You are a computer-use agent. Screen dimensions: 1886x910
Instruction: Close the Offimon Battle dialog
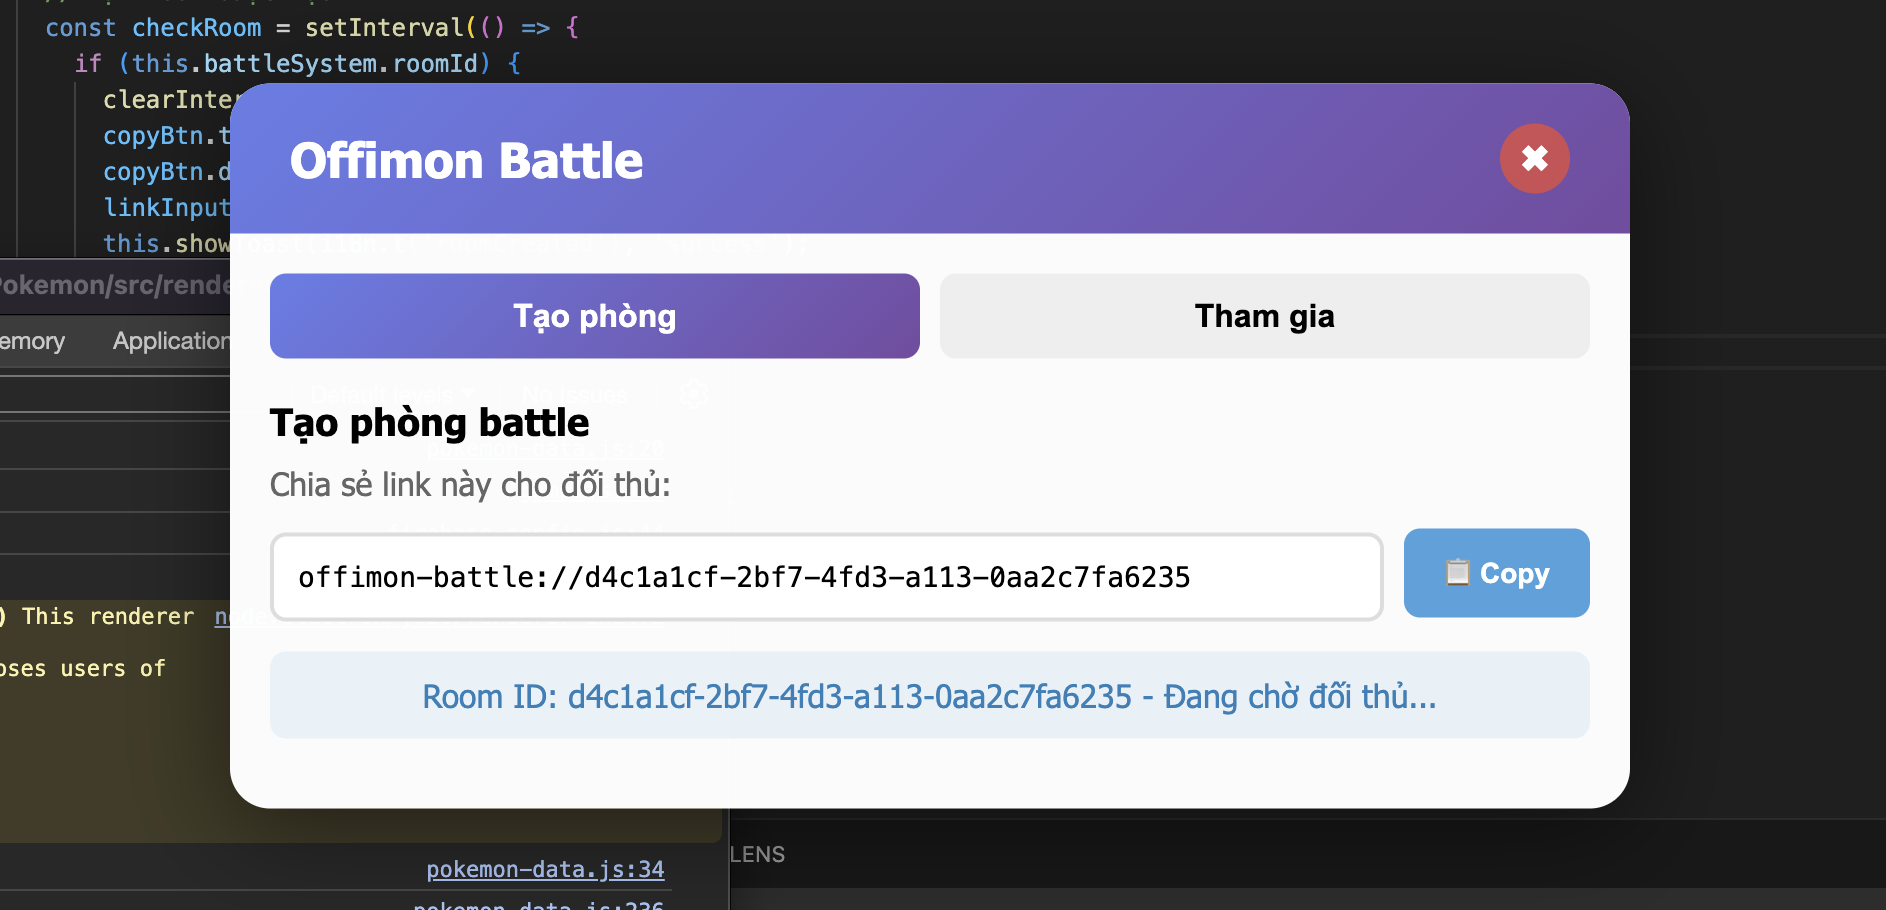pos(1534,159)
